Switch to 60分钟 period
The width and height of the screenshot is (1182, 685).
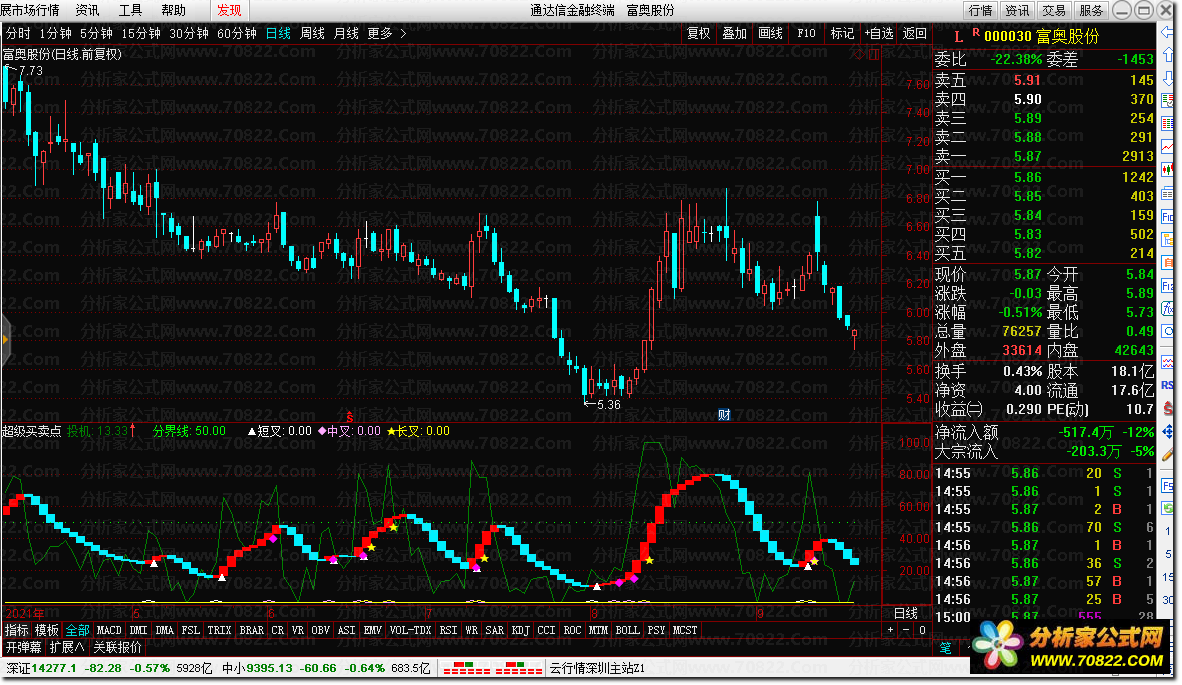click(237, 33)
